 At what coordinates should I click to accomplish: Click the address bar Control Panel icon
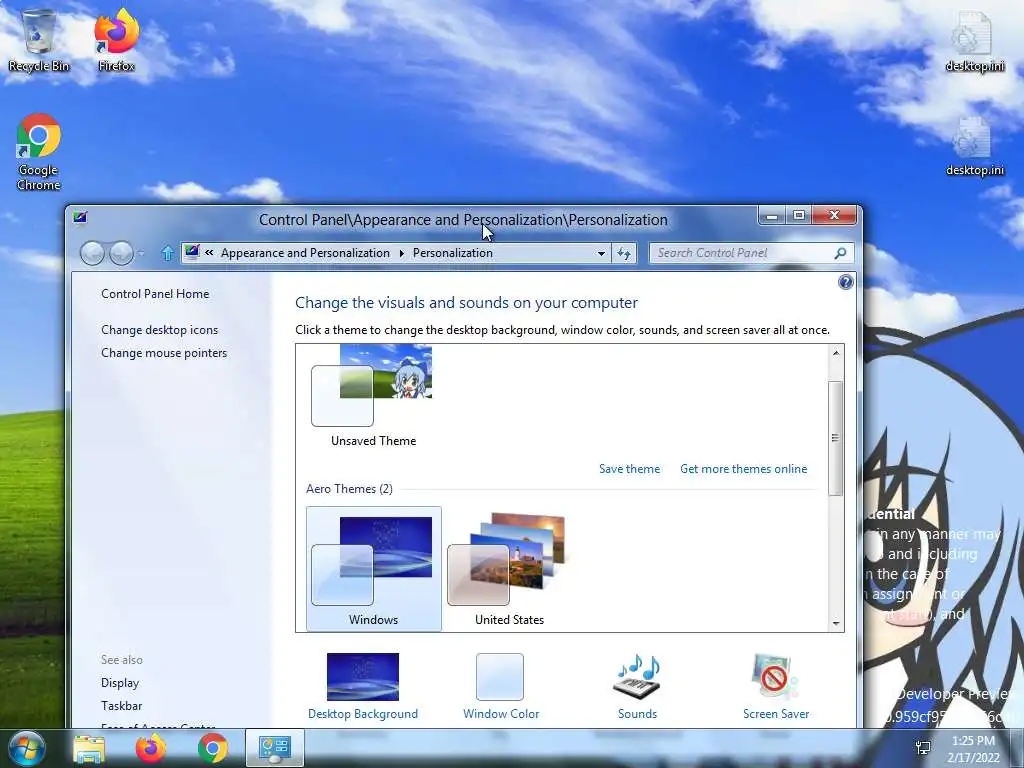[192, 252]
